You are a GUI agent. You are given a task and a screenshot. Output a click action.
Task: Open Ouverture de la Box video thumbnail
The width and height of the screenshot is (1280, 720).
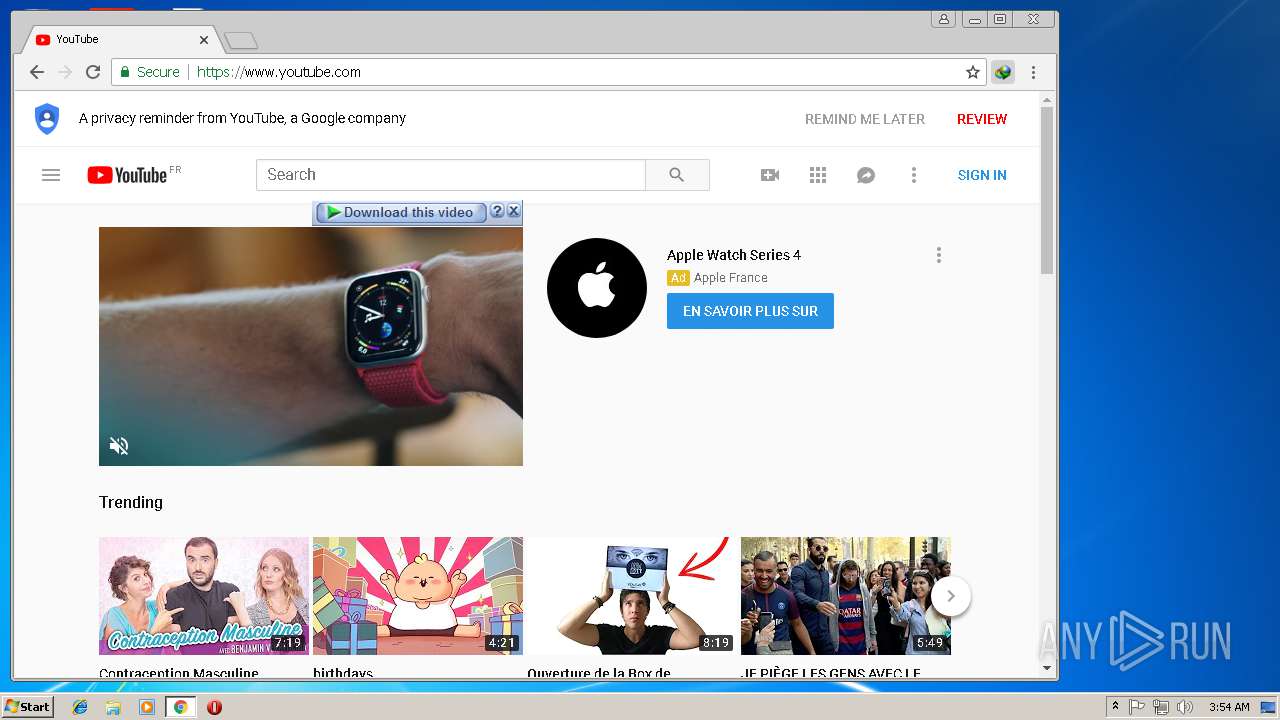(632, 596)
